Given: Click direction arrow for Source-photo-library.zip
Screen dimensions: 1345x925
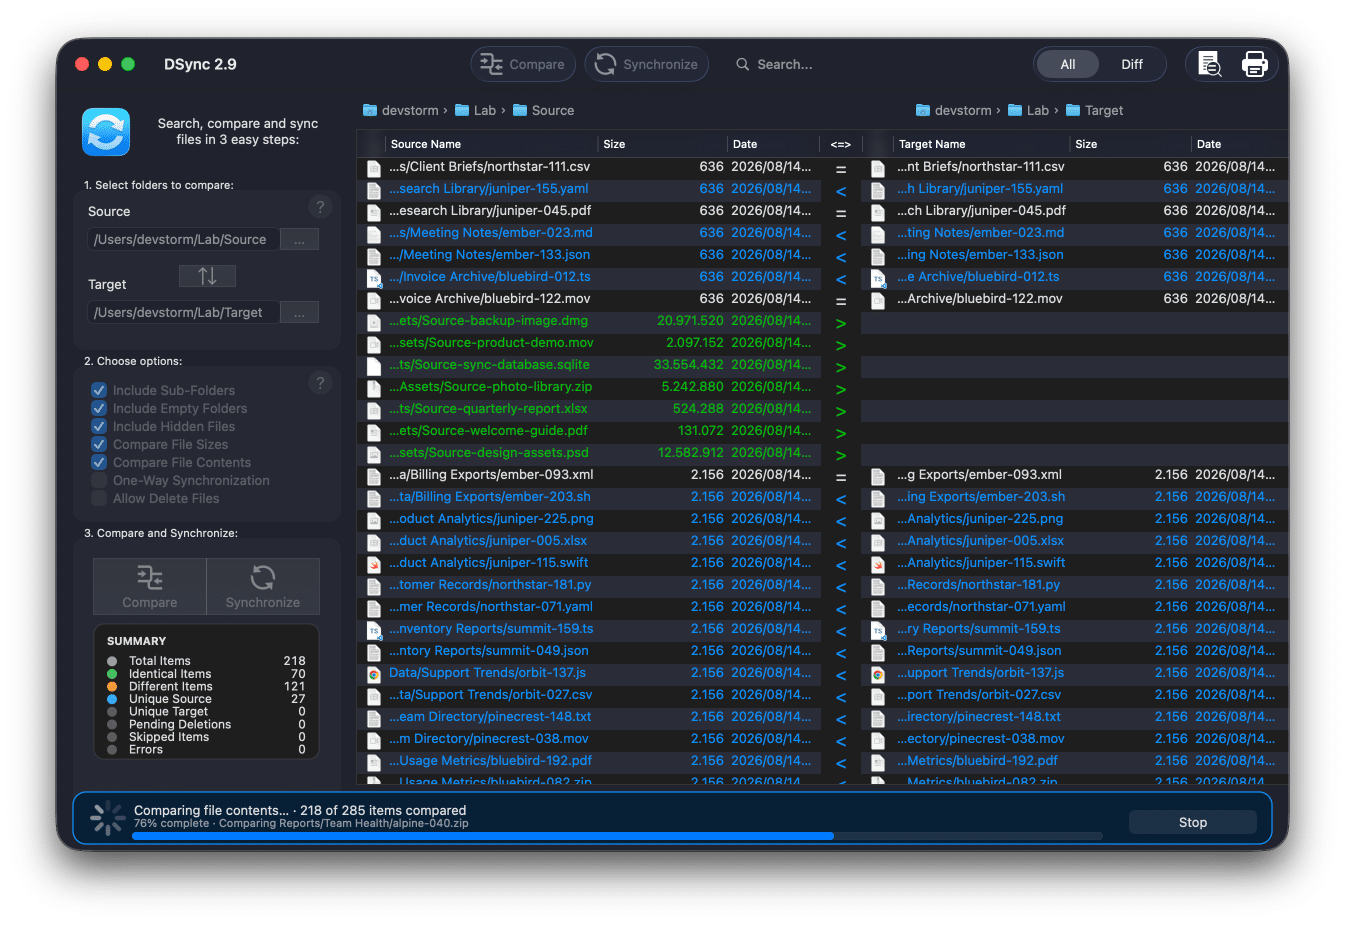Looking at the screenshot, I should 841,389.
